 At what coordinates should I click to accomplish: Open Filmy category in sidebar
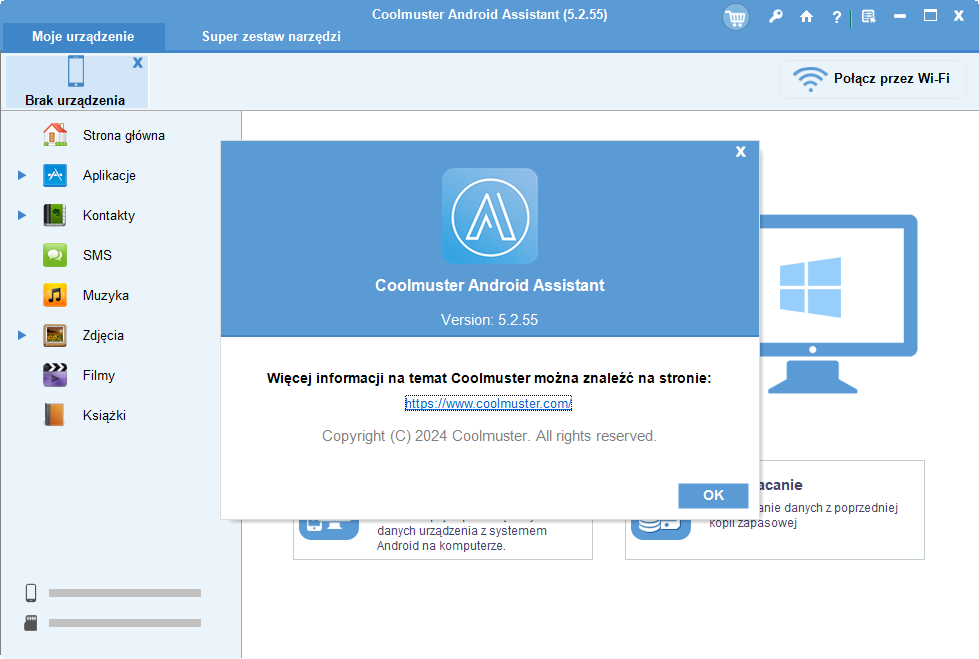click(x=99, y=375)
